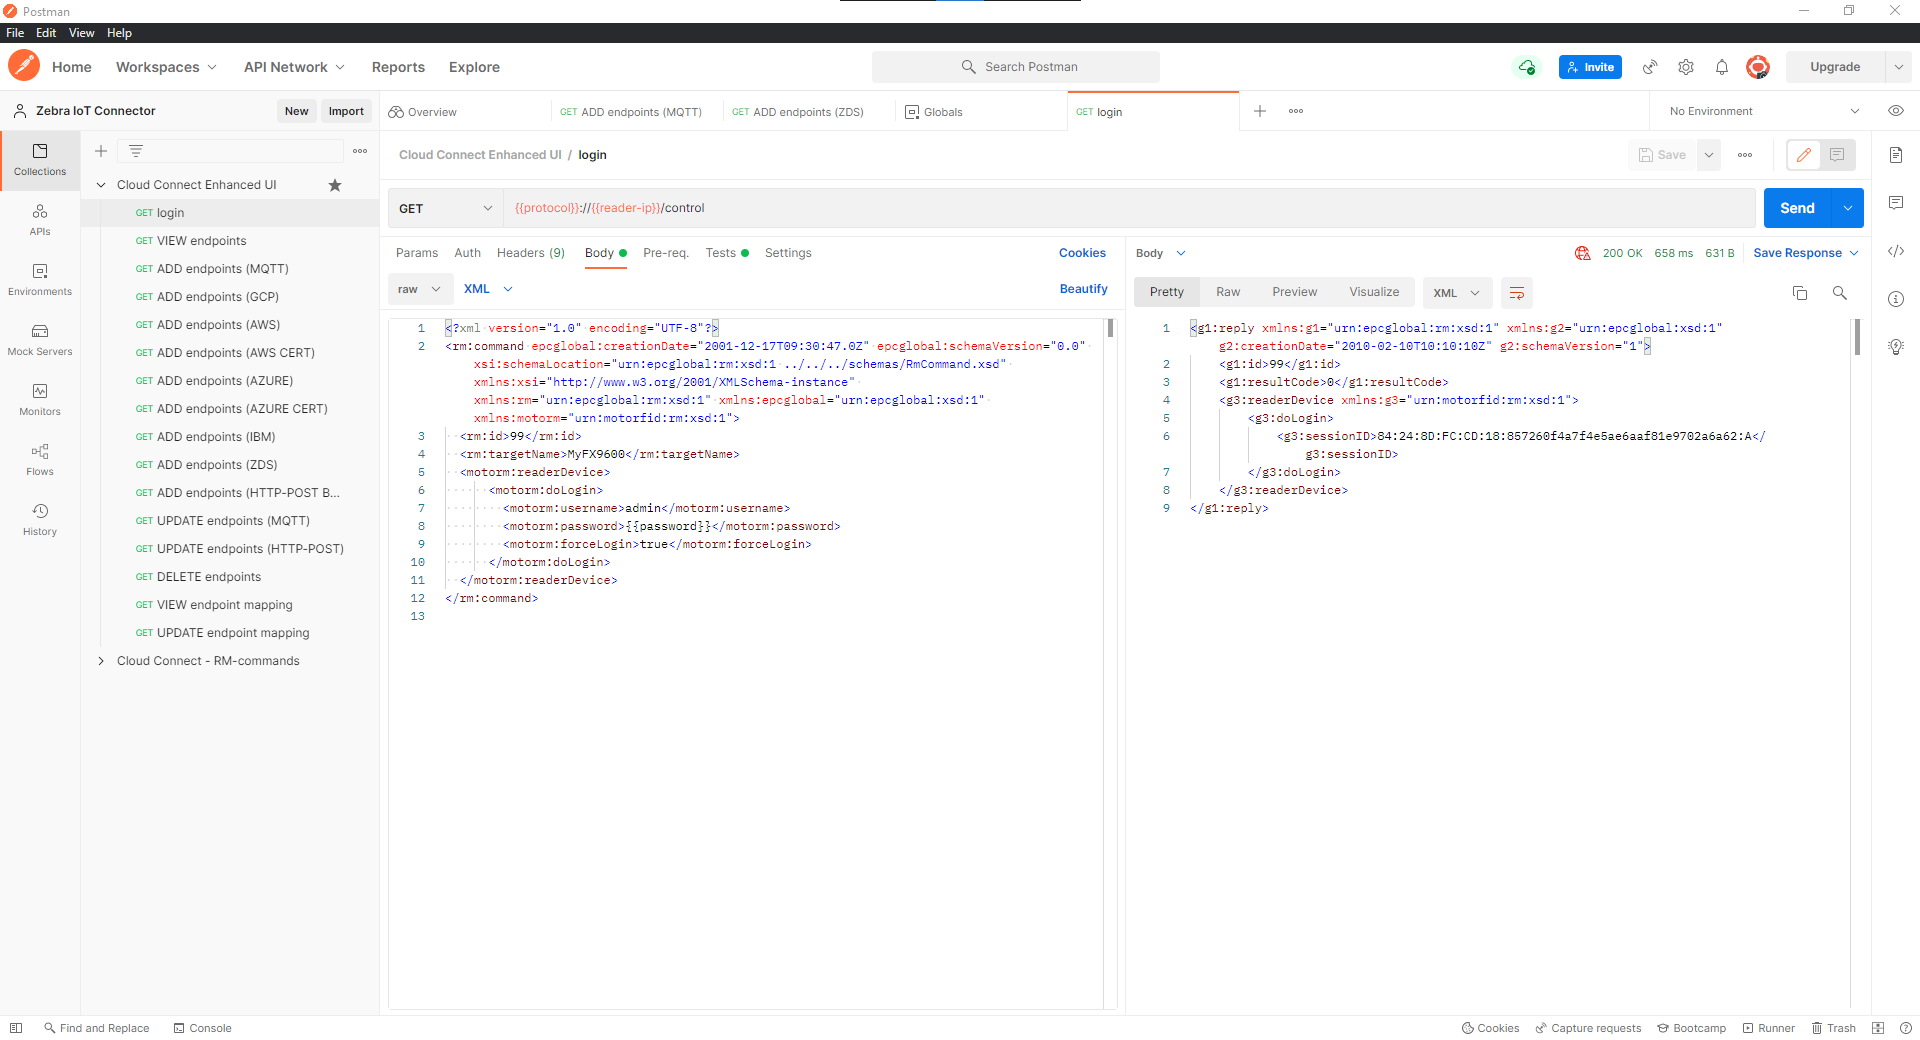The height and width of the screenshot is (1040, 1920).
Task: Open the Mock Servers sidebar panel
Action: 40,339
